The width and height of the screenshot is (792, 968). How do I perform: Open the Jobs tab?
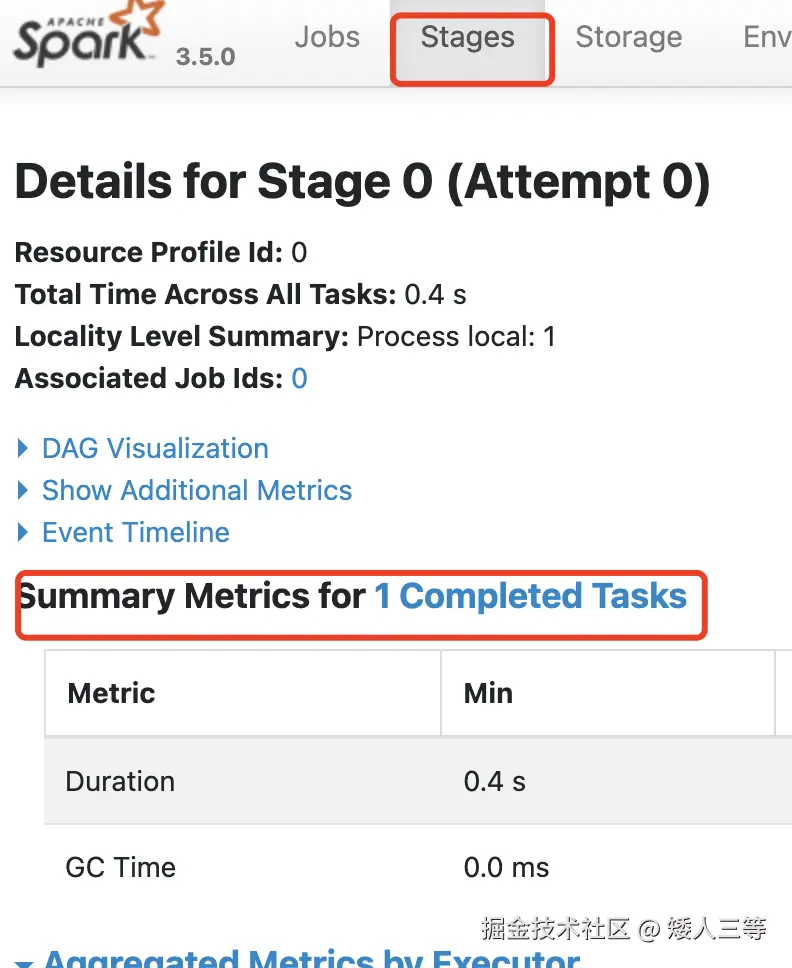tap(327, 38)
